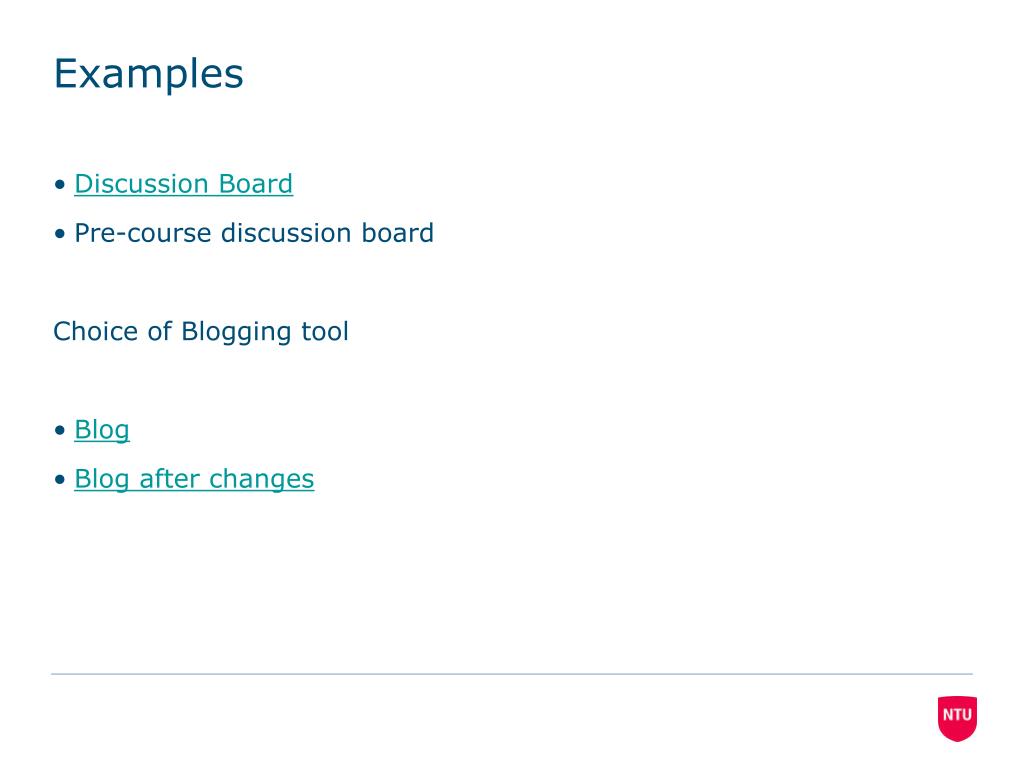Select the Examples slide title
The image size is (1024, 768).
[148, 74]
